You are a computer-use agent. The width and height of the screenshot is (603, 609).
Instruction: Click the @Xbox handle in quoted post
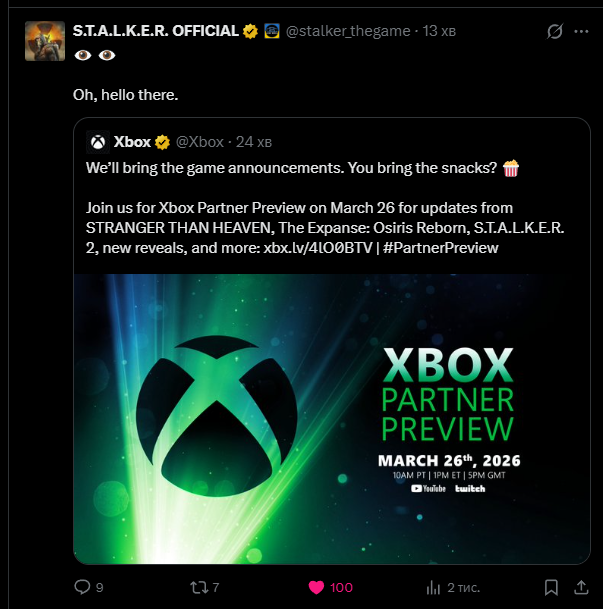pos(200,141)
